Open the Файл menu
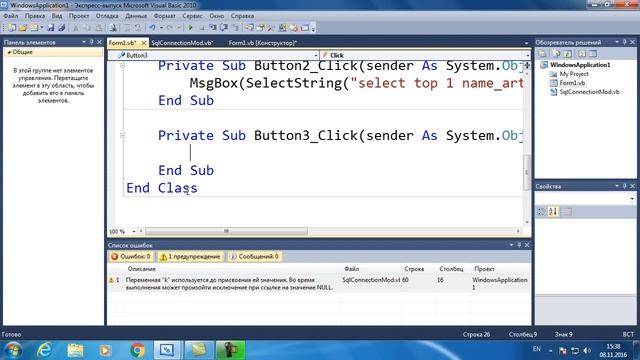 (11, 16)
